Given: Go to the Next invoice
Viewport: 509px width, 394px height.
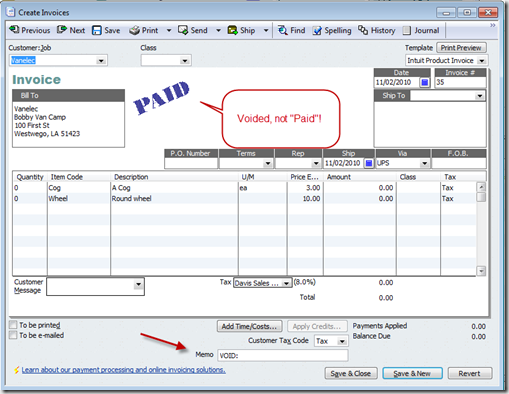Looking at the screenshot, I should (x=71, y=30).
